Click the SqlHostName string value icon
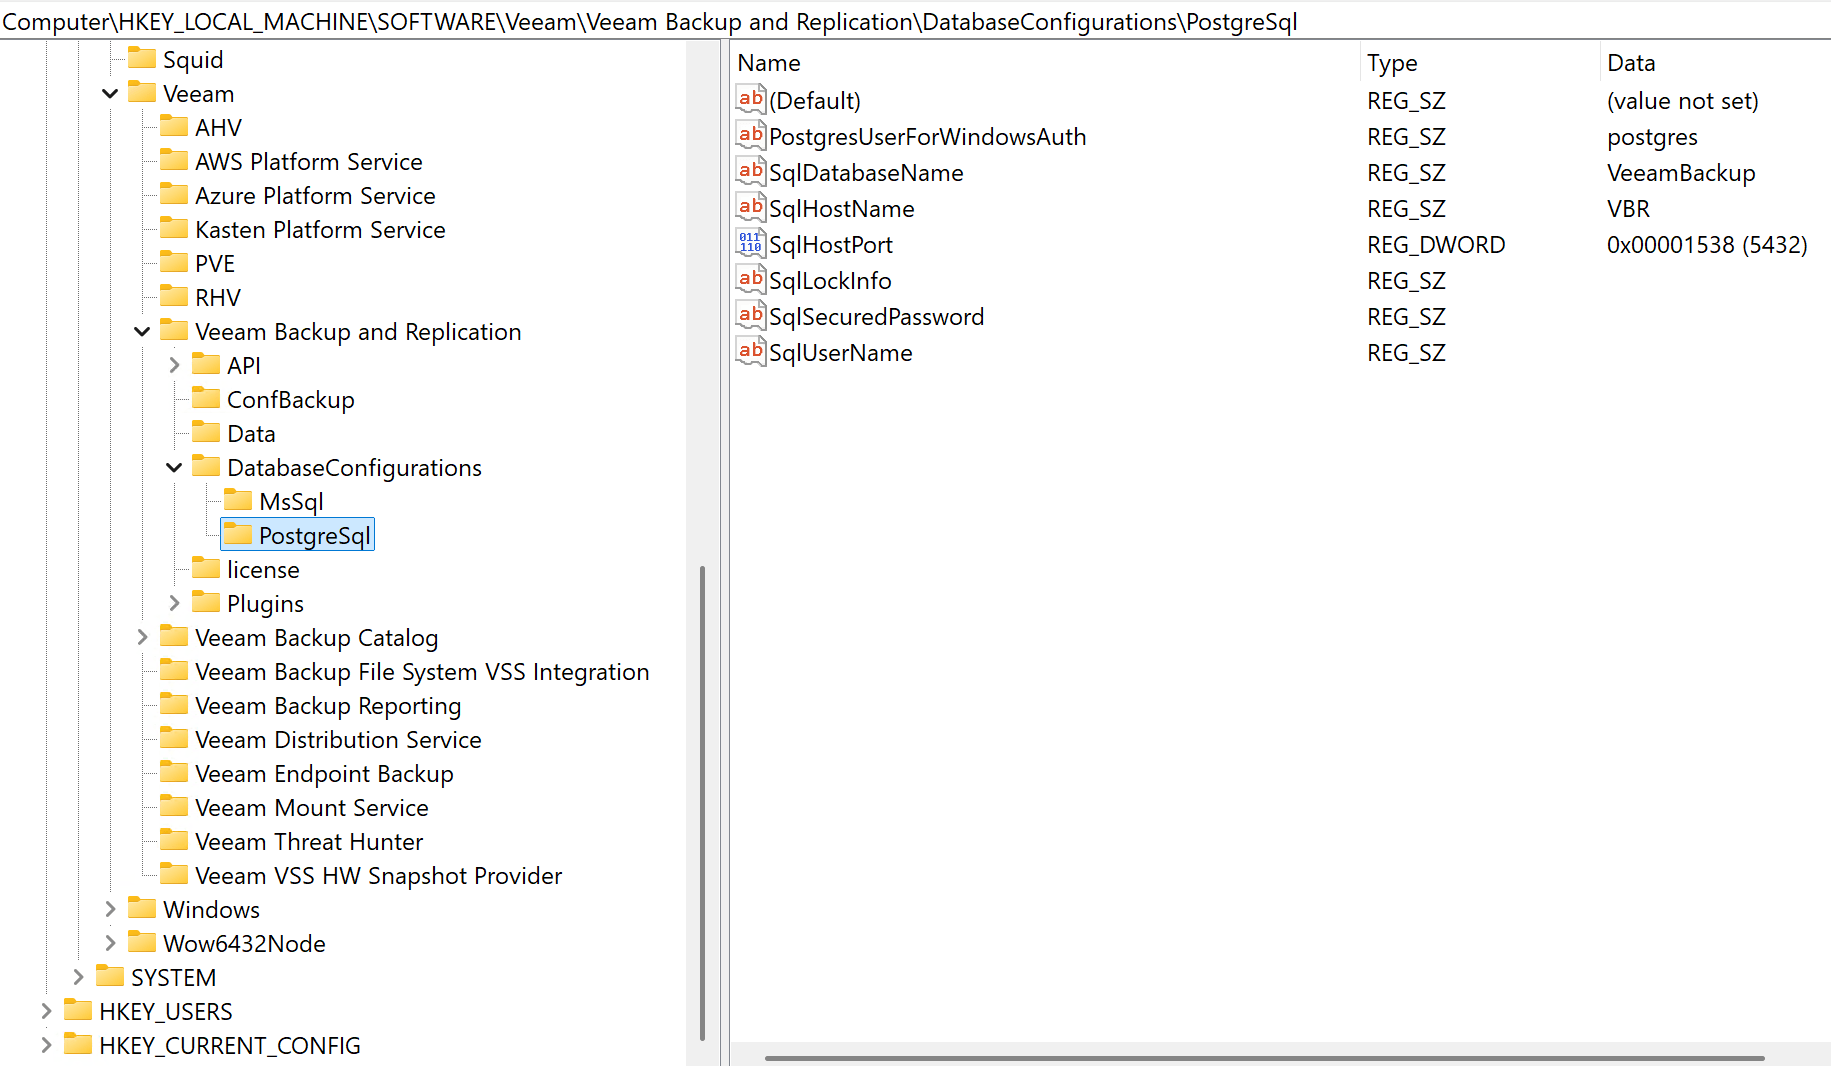The image size is (1831, 1066). pos(750,207)
